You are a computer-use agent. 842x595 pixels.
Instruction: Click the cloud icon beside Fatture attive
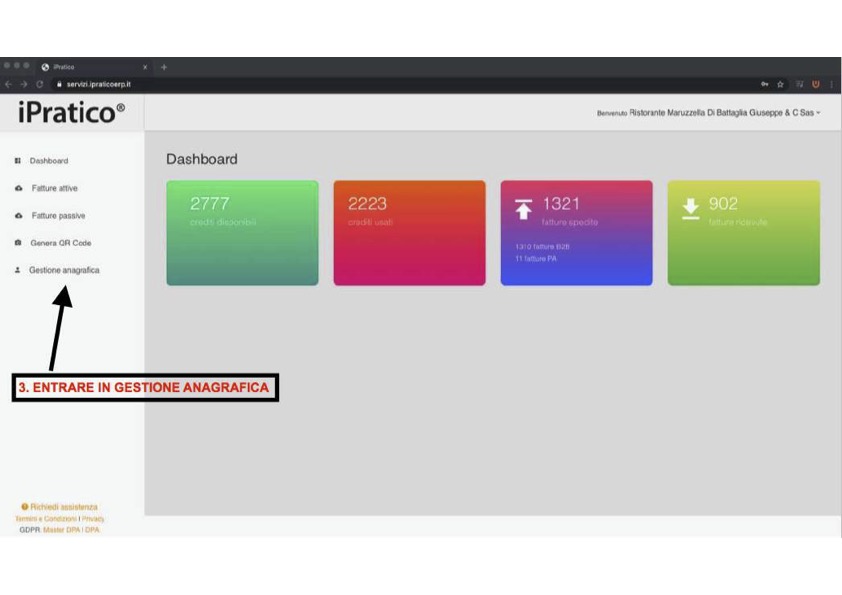click(18, 188)
